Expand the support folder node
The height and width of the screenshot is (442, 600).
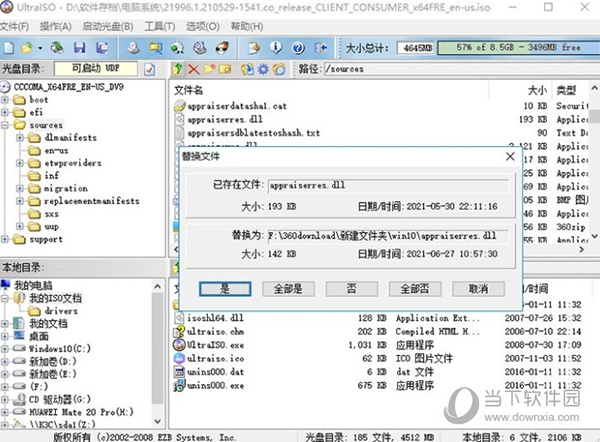click(x=5, y=239)
